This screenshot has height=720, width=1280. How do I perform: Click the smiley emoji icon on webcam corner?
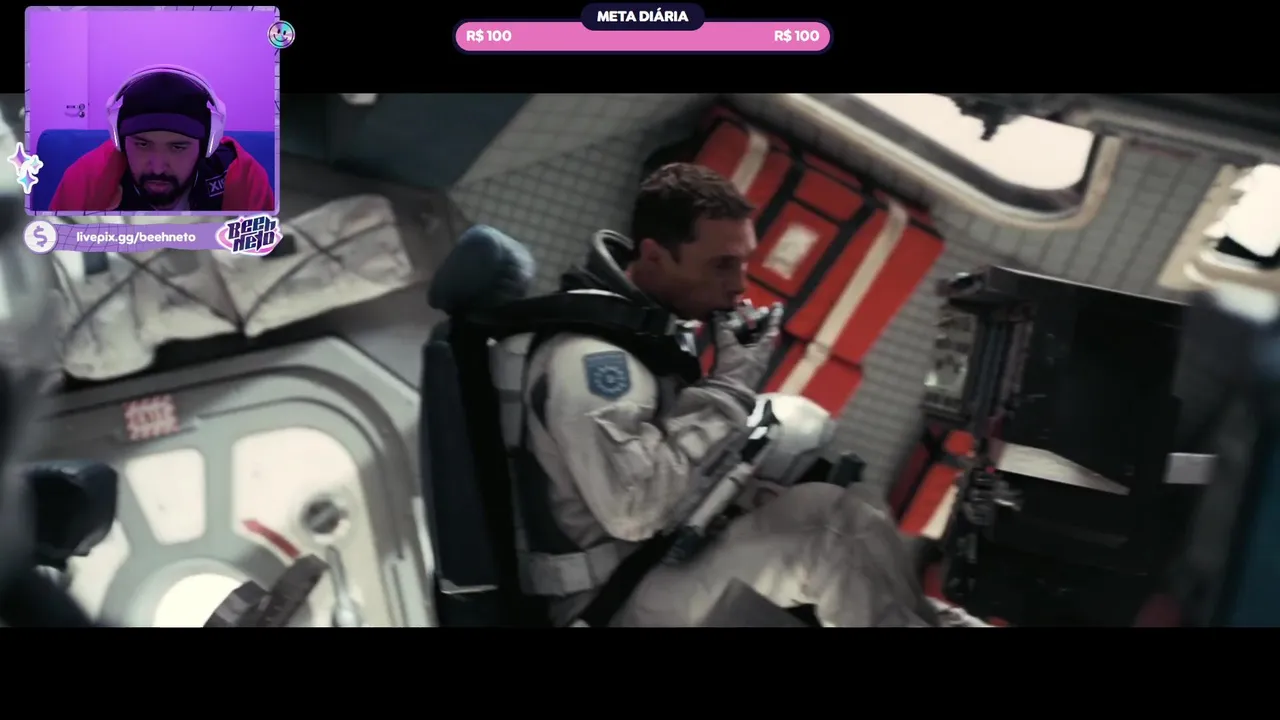tap(281, 35)
